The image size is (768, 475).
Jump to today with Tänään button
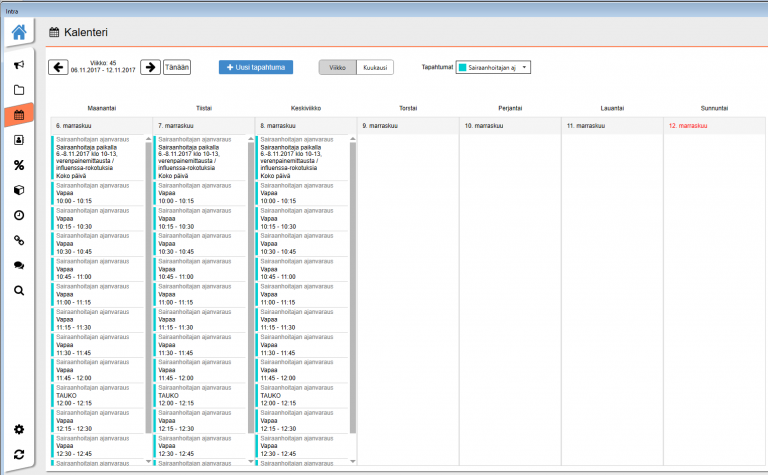tap(177, 67)
